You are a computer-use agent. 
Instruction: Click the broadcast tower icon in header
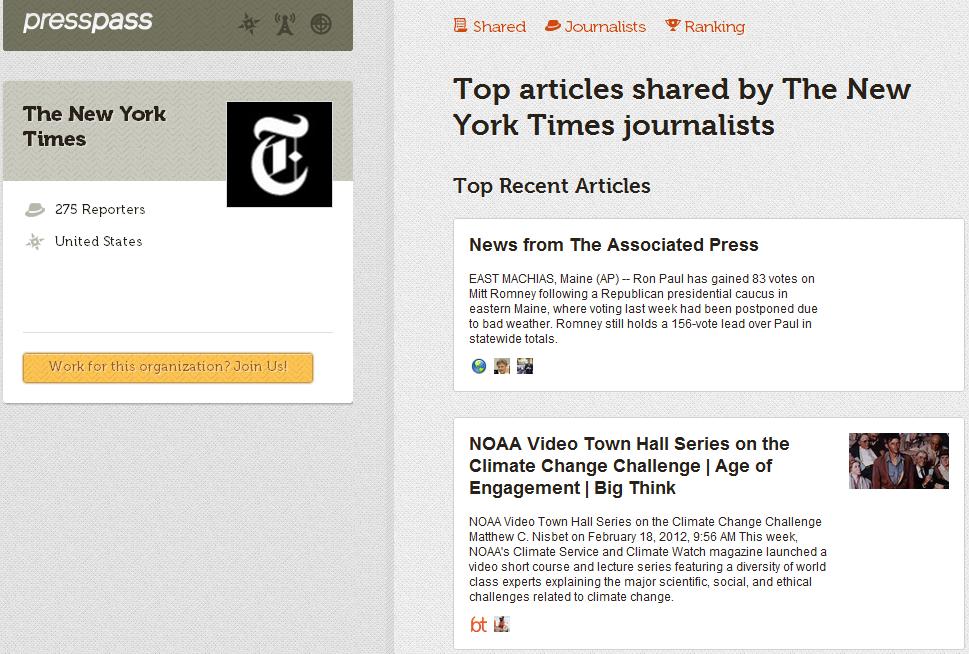click(285, 24)
